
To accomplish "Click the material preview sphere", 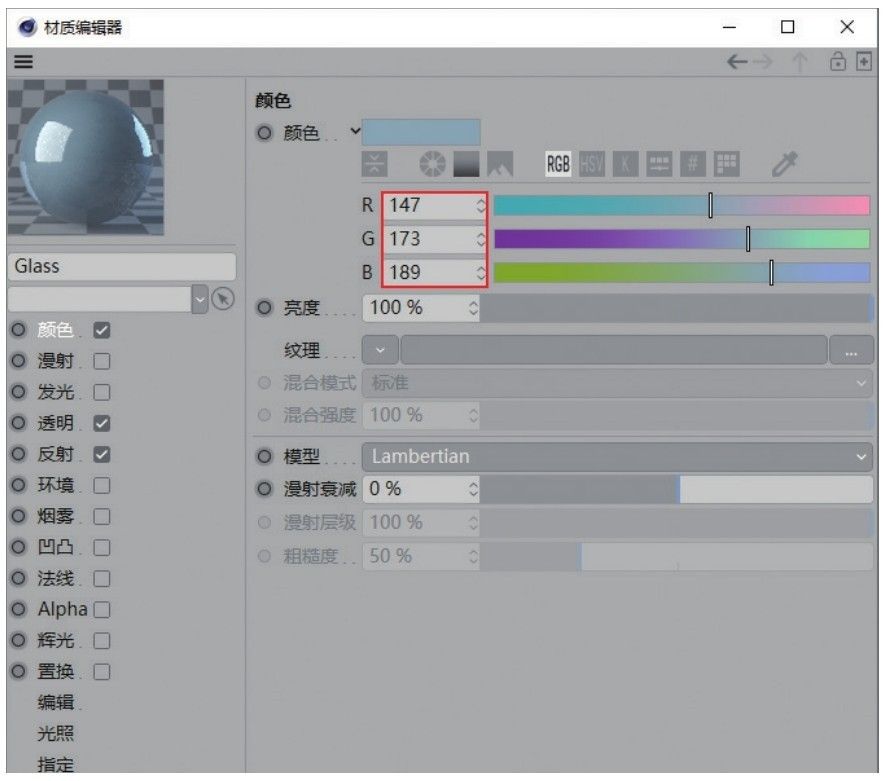I will (x=86, y=157).
